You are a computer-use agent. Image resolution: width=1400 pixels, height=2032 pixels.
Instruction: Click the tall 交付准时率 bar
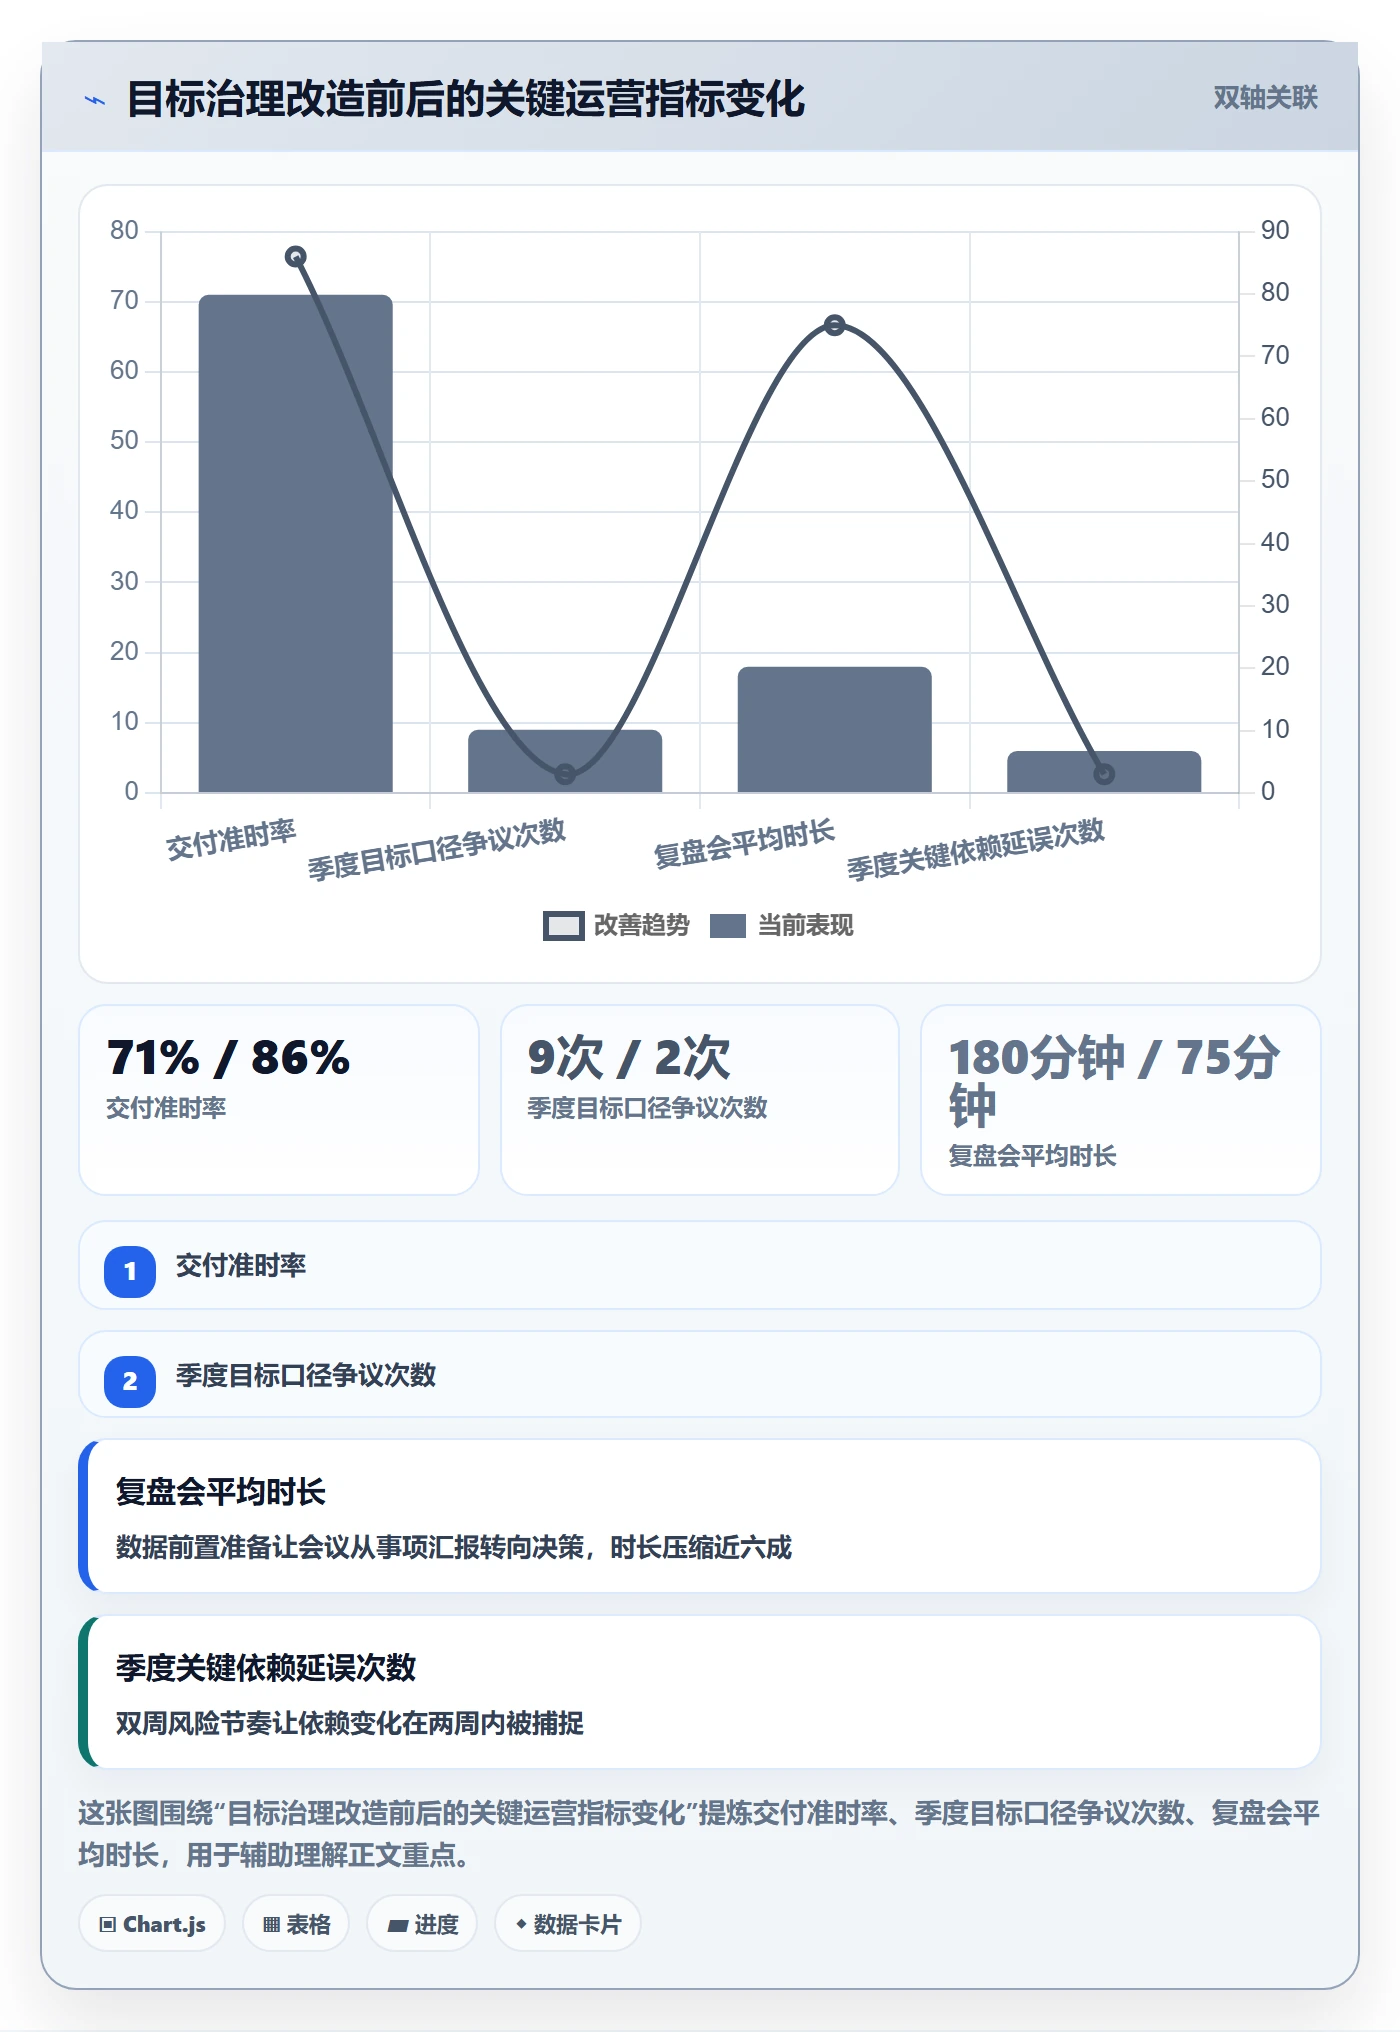(x=295, y=543)
